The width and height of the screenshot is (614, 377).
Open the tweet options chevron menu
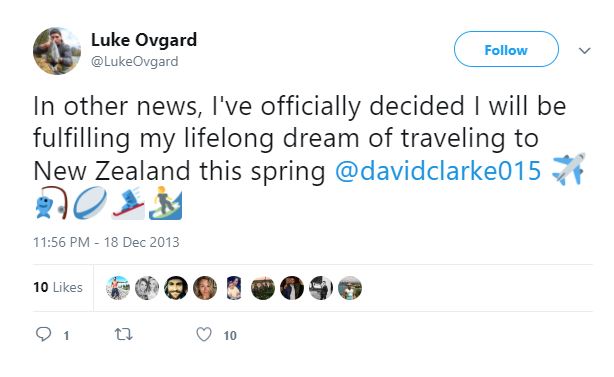click(x=585, y=51)
